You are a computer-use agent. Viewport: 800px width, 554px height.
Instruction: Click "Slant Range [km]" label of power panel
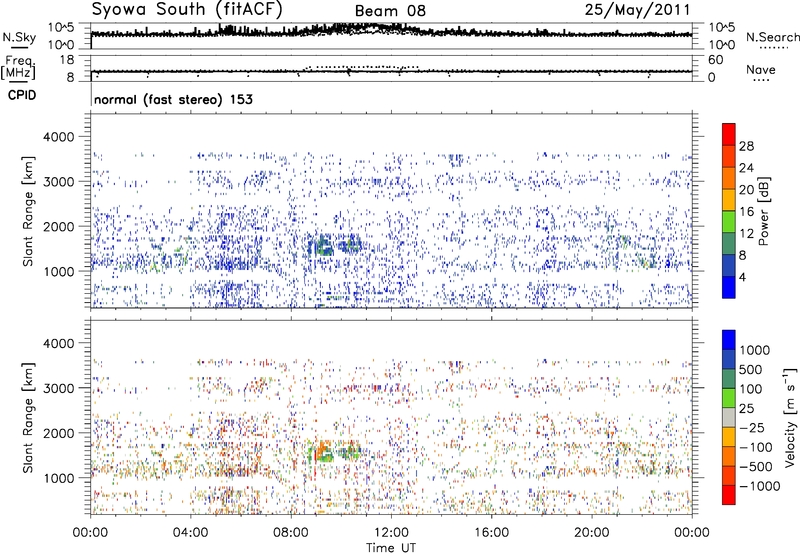coord(28,212)
